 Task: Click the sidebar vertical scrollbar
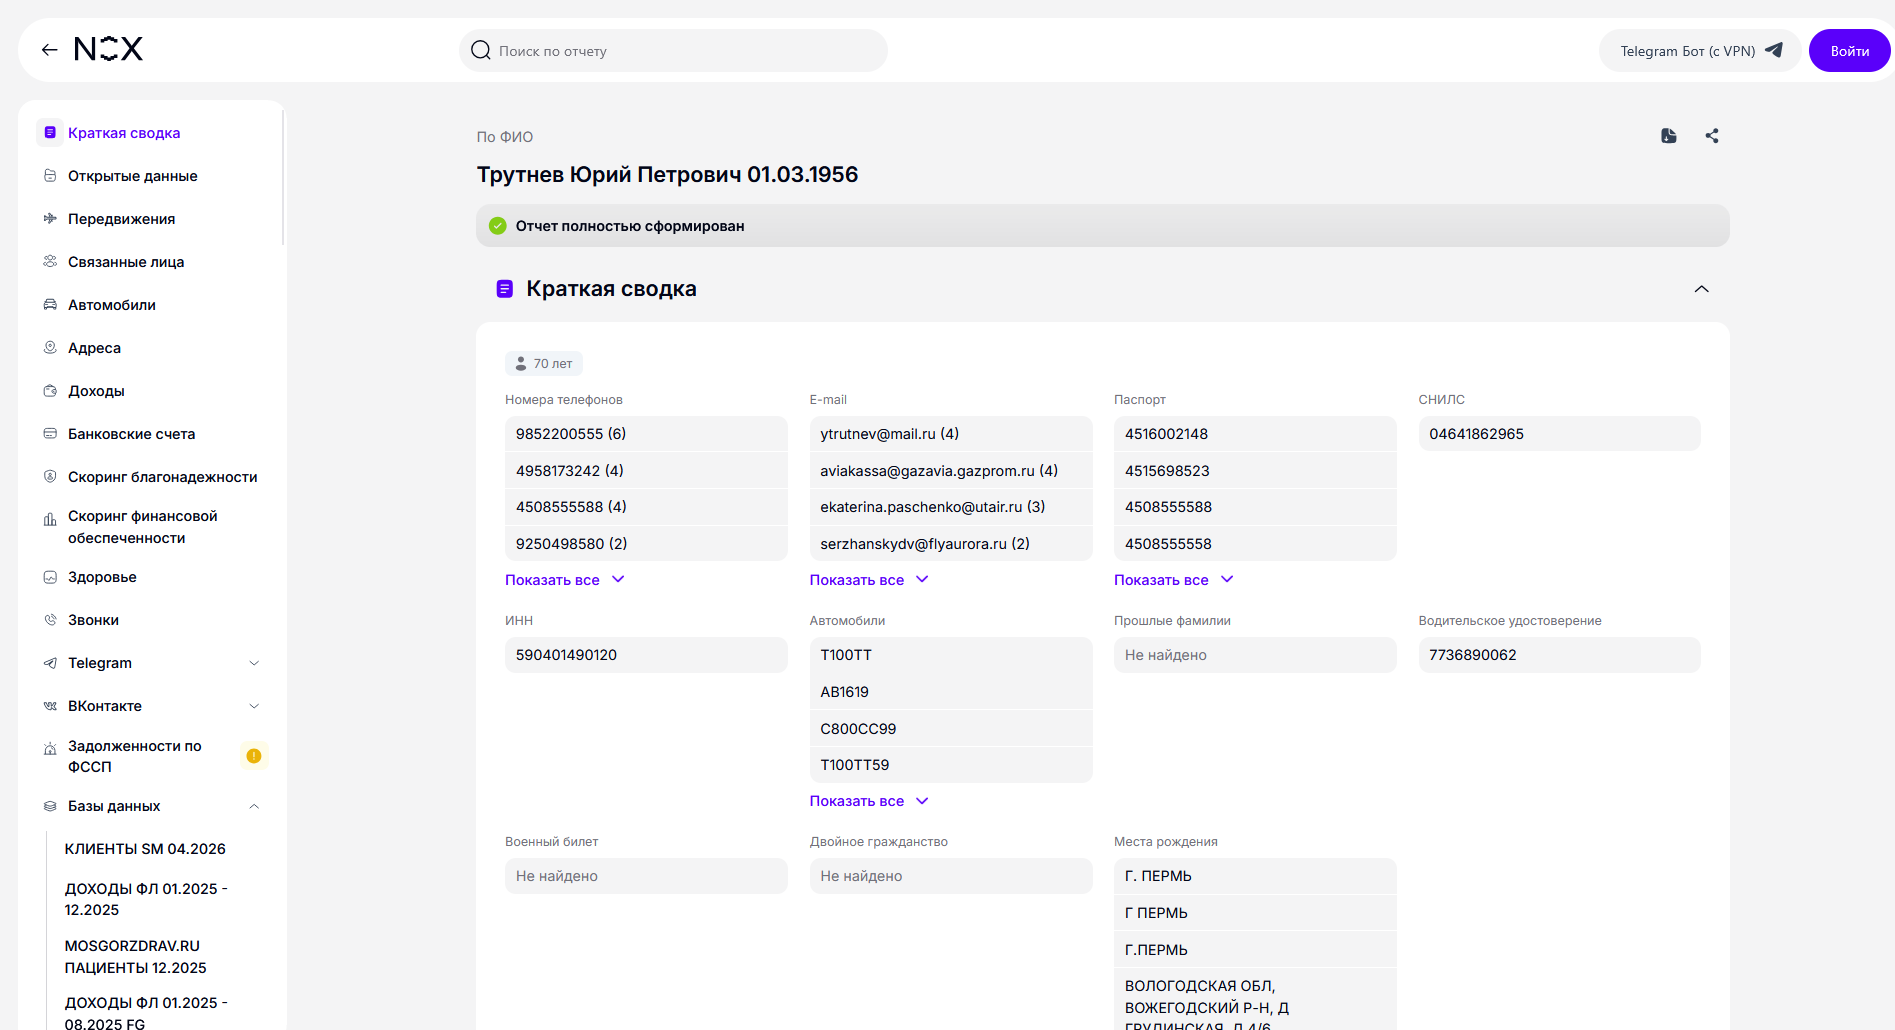click(x=283, y=177)
